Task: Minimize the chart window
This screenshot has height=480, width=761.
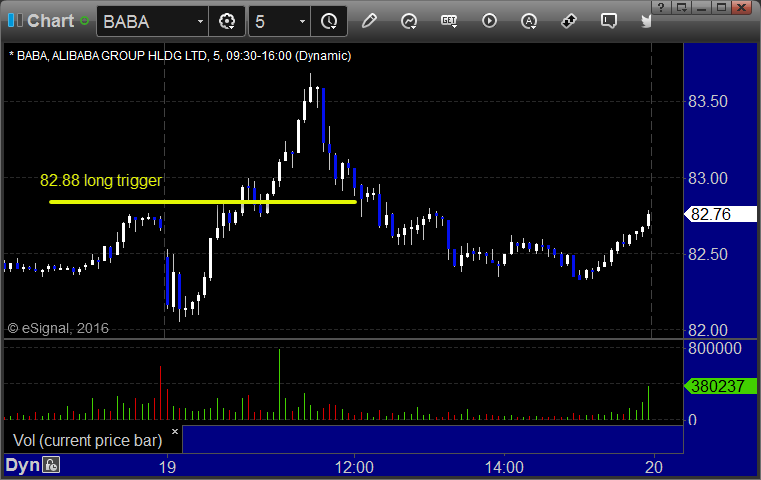Action: point(701,7)
